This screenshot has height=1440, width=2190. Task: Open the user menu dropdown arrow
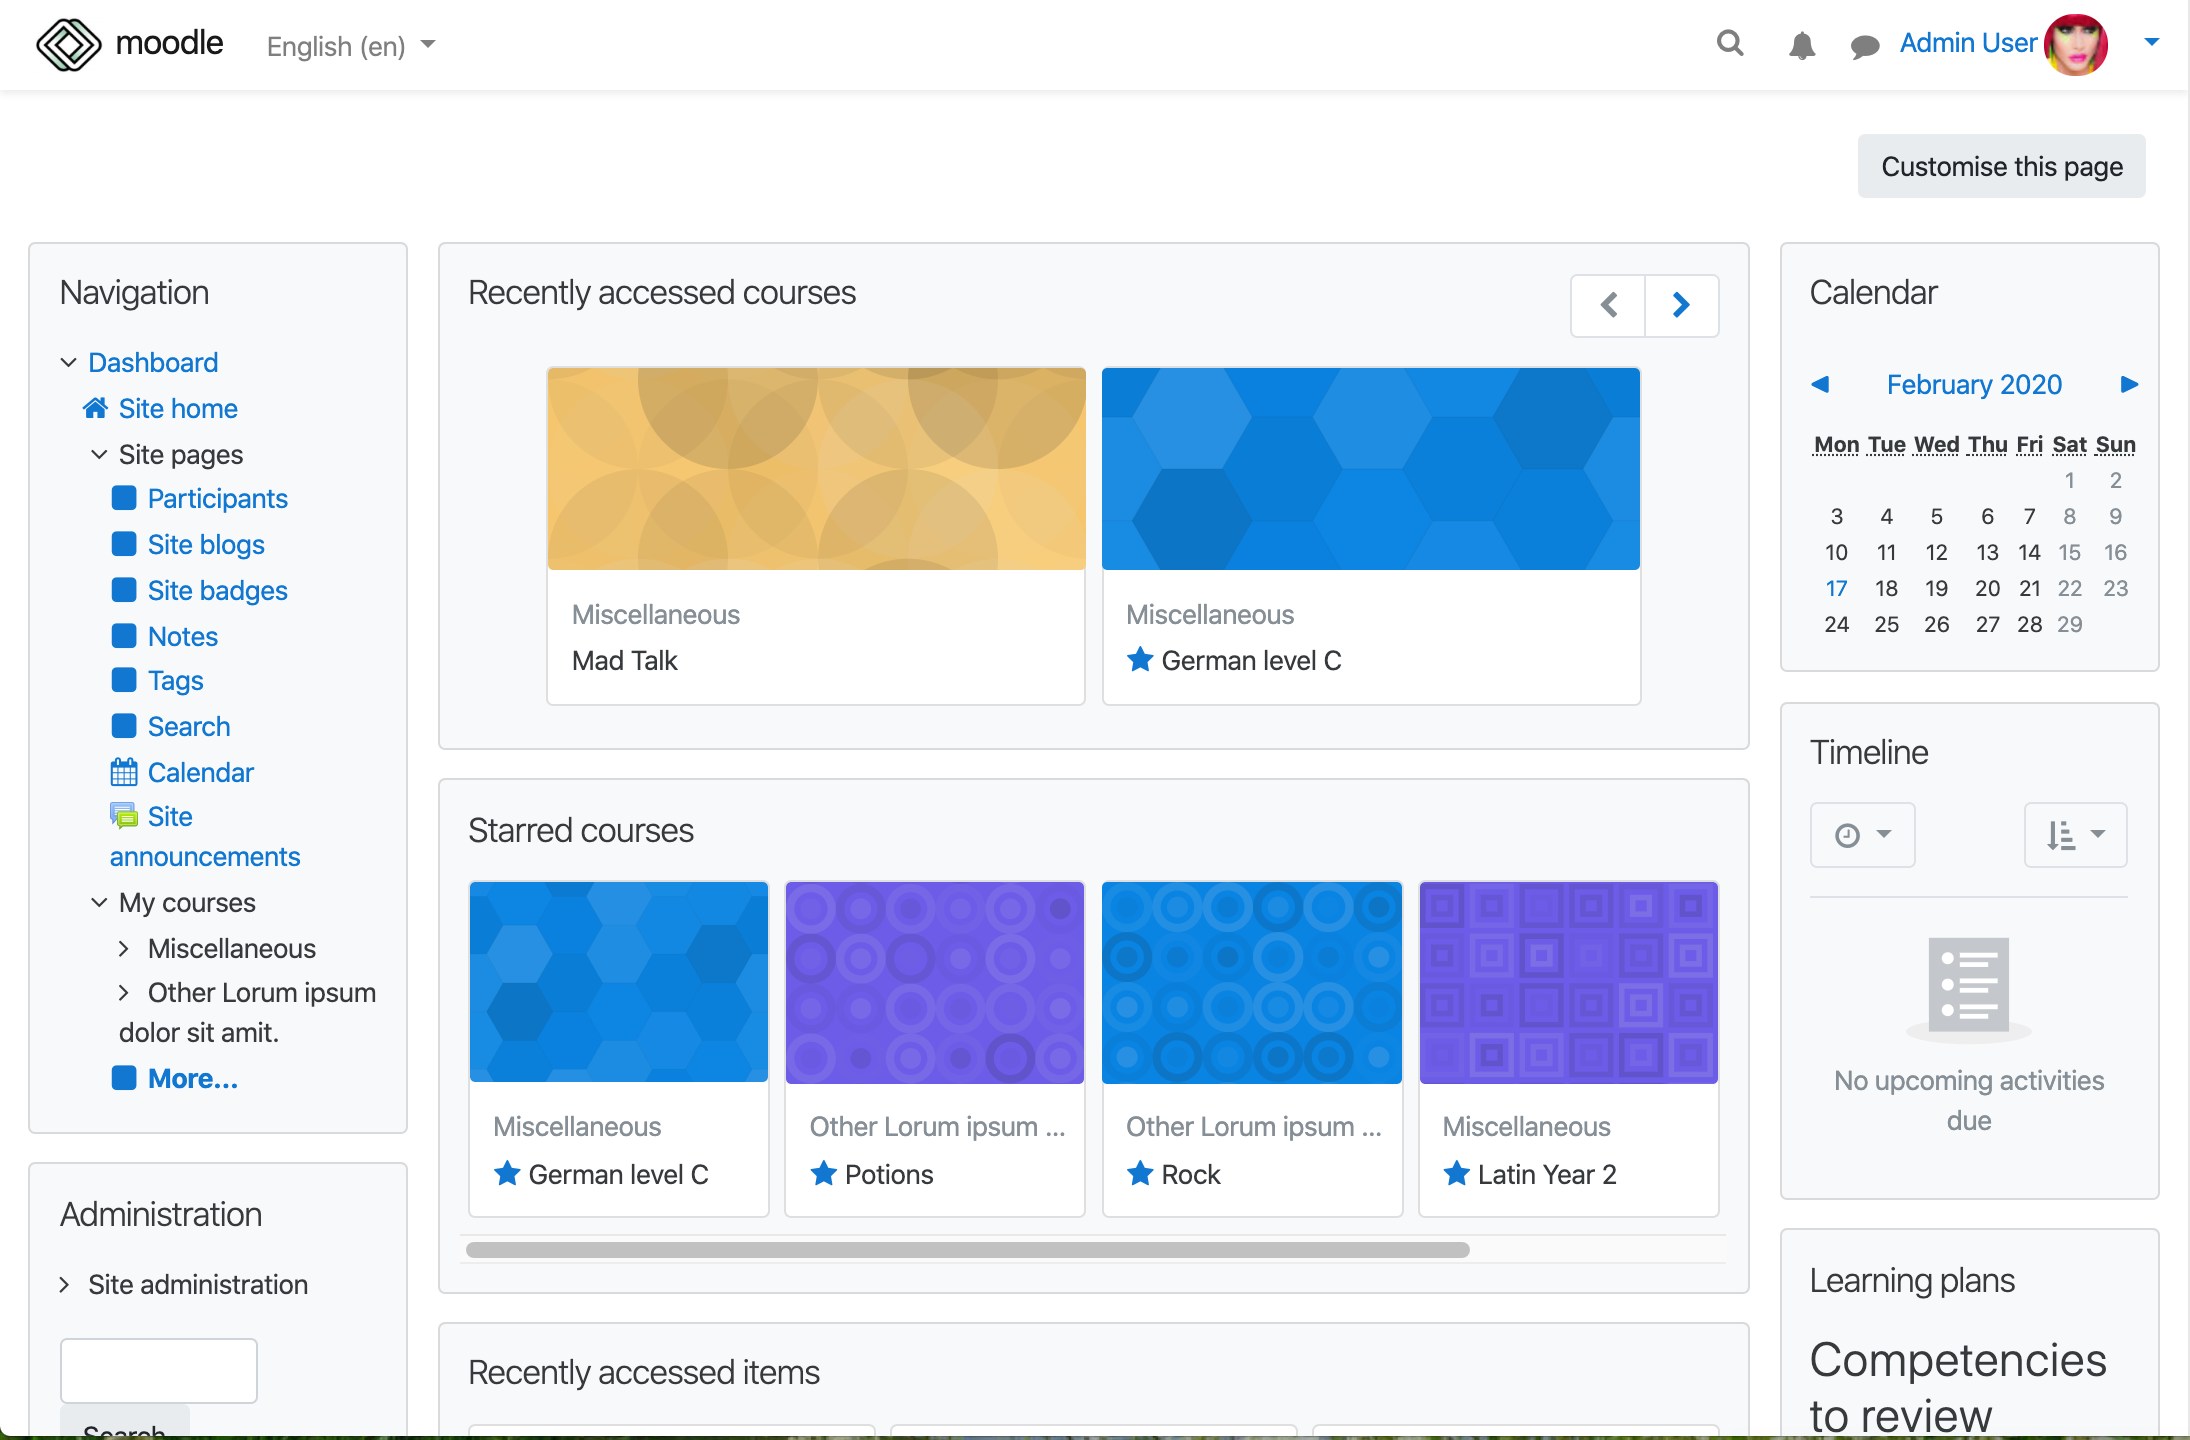point(2152,42)
